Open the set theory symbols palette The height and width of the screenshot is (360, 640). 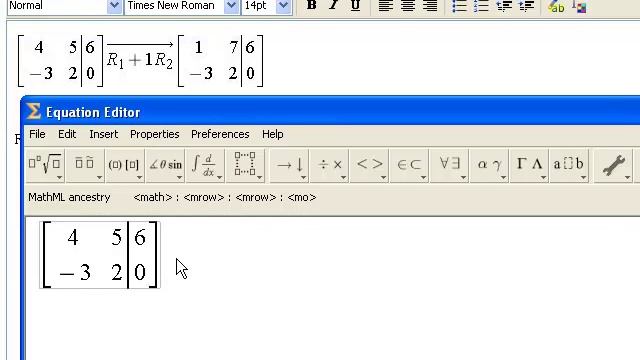coord(409,165)
